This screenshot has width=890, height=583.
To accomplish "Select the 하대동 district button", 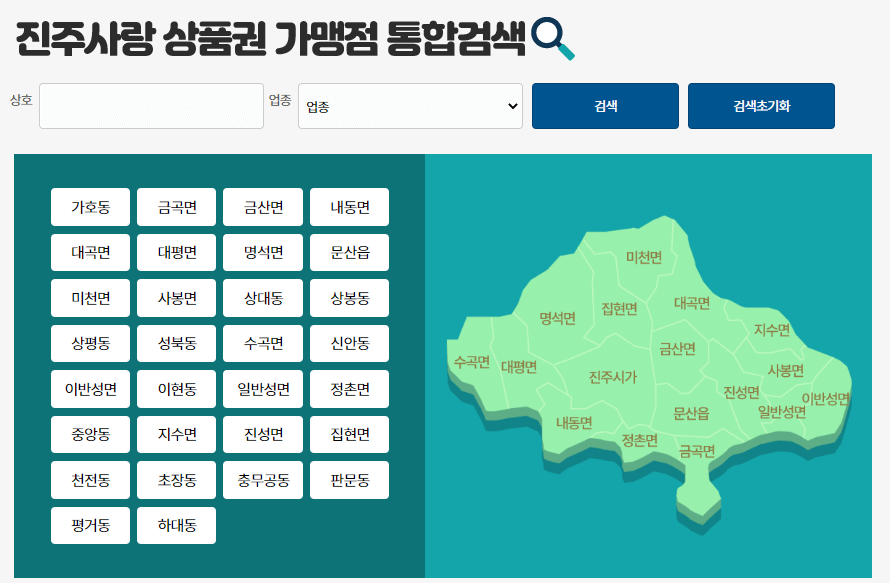I will coord(176,525).
